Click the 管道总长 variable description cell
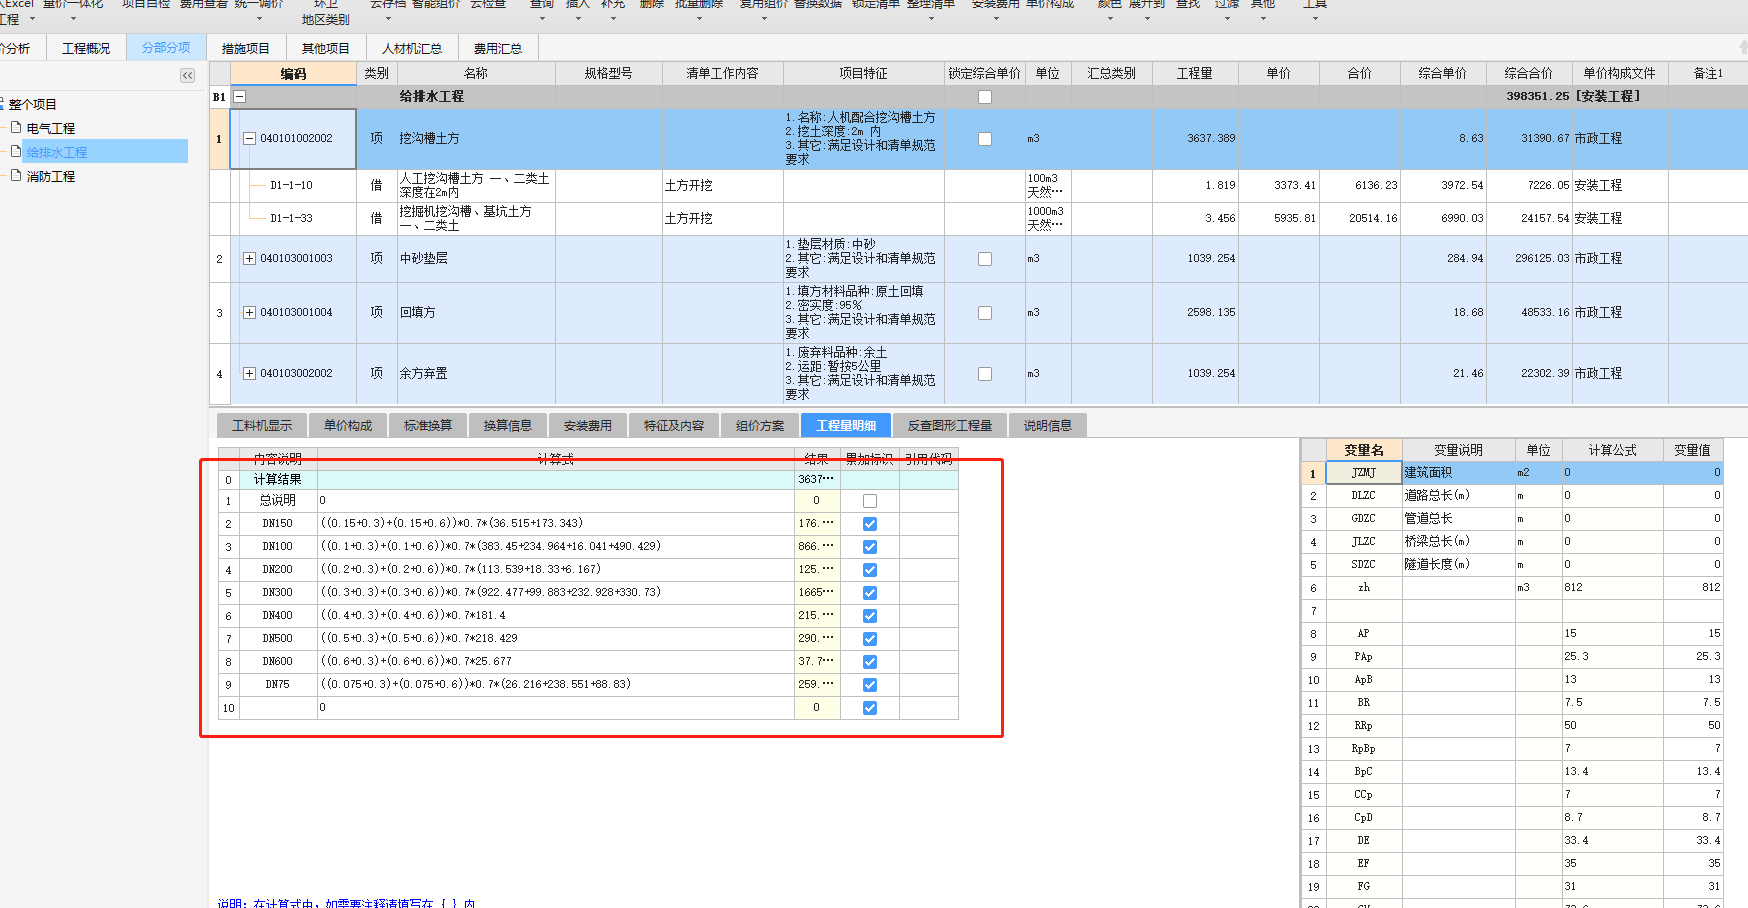Image resolution: width=1748 pixels, height=908 pixels. pyautogui.click(x=1458, y=518)
